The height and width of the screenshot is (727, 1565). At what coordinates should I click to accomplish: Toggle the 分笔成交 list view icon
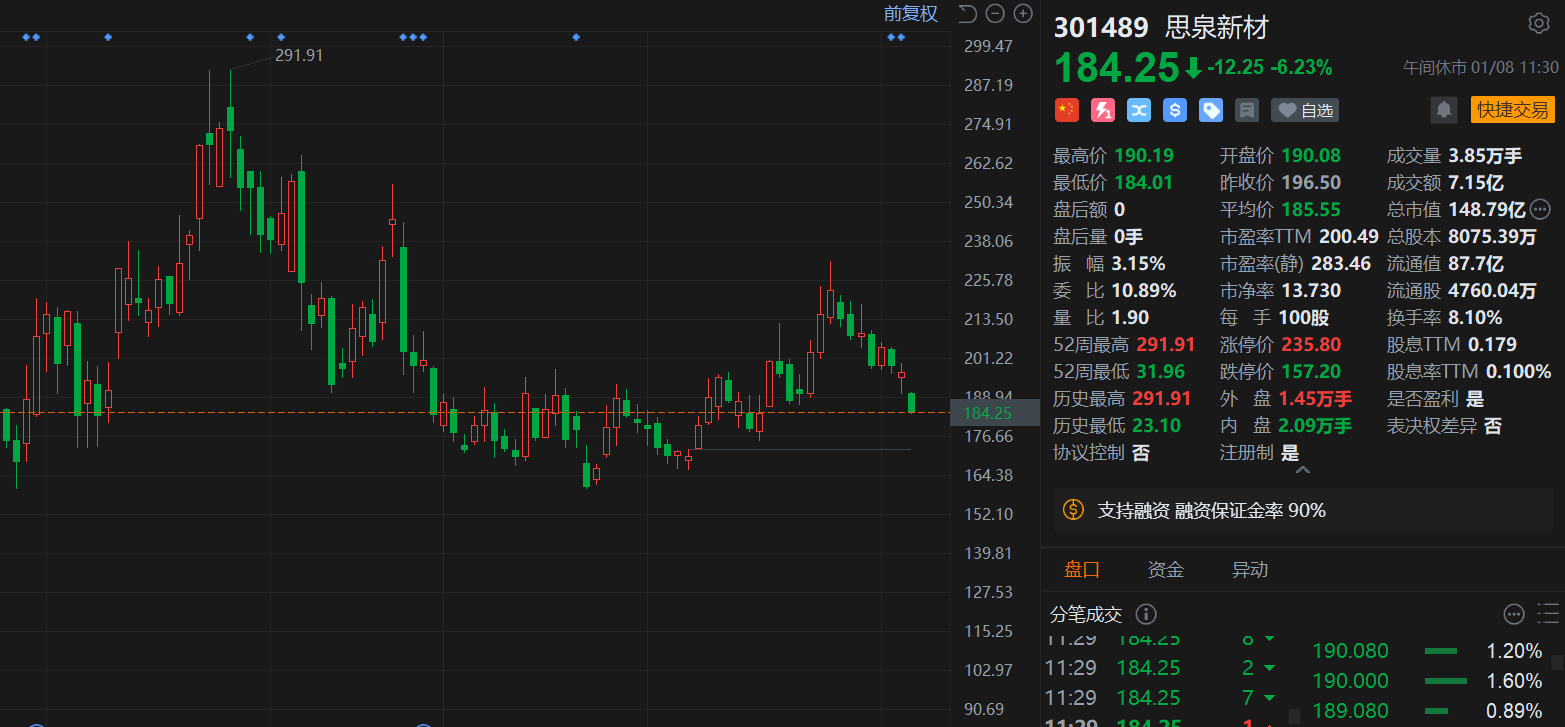click(x=1548, y=613)
